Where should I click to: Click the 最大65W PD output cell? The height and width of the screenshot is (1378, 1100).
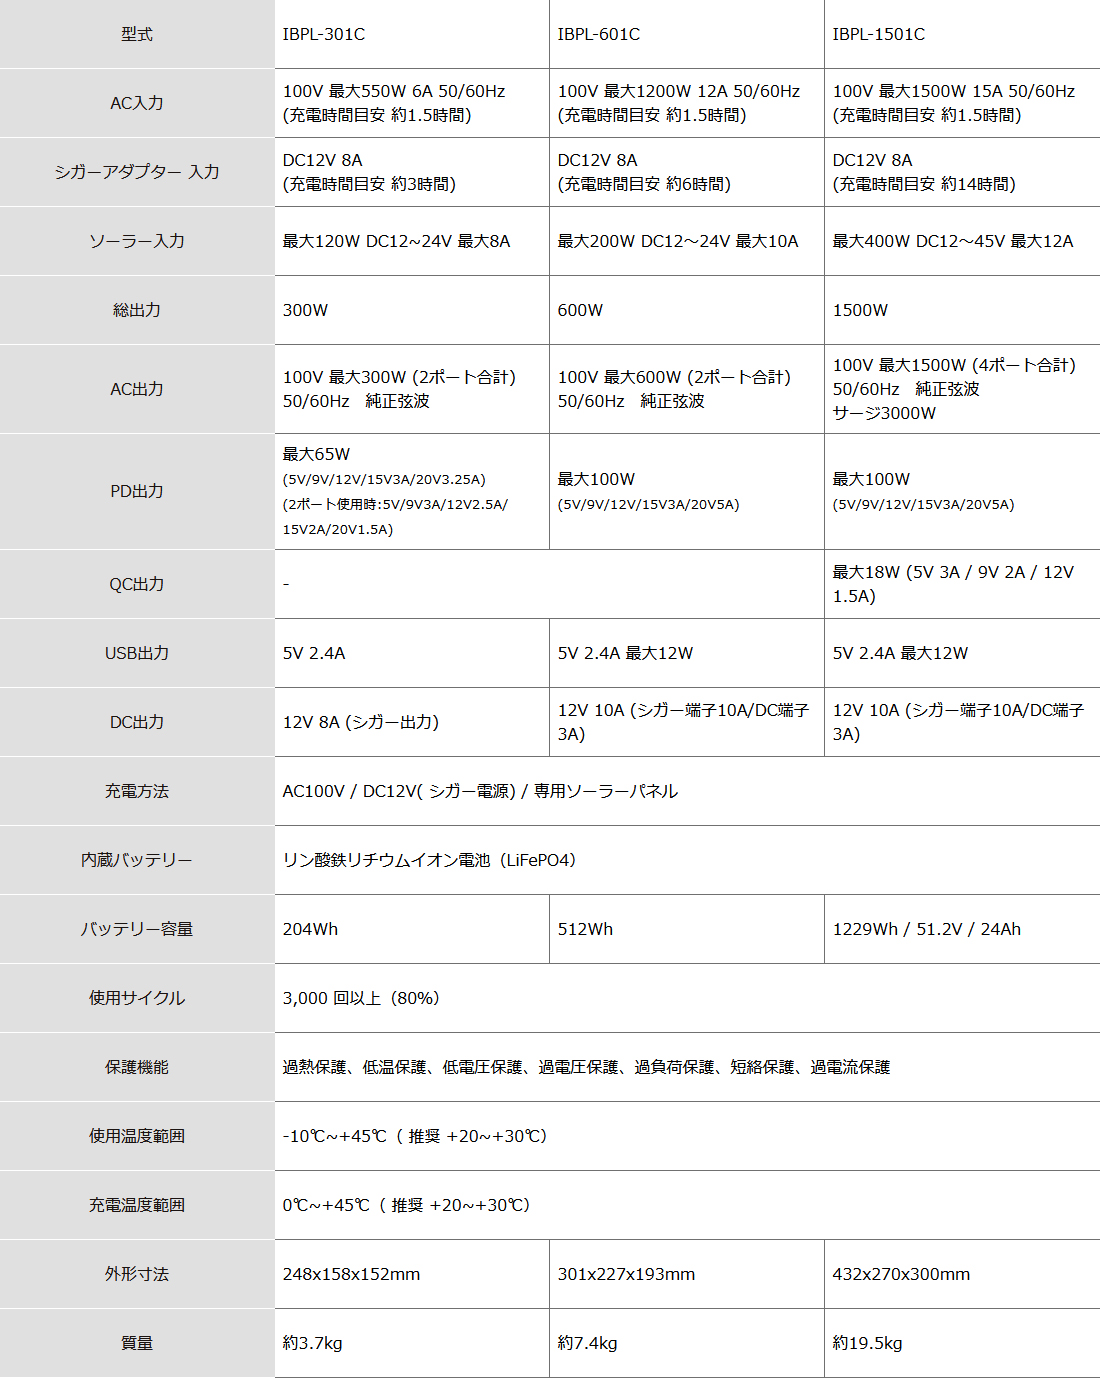click(412, 491)
